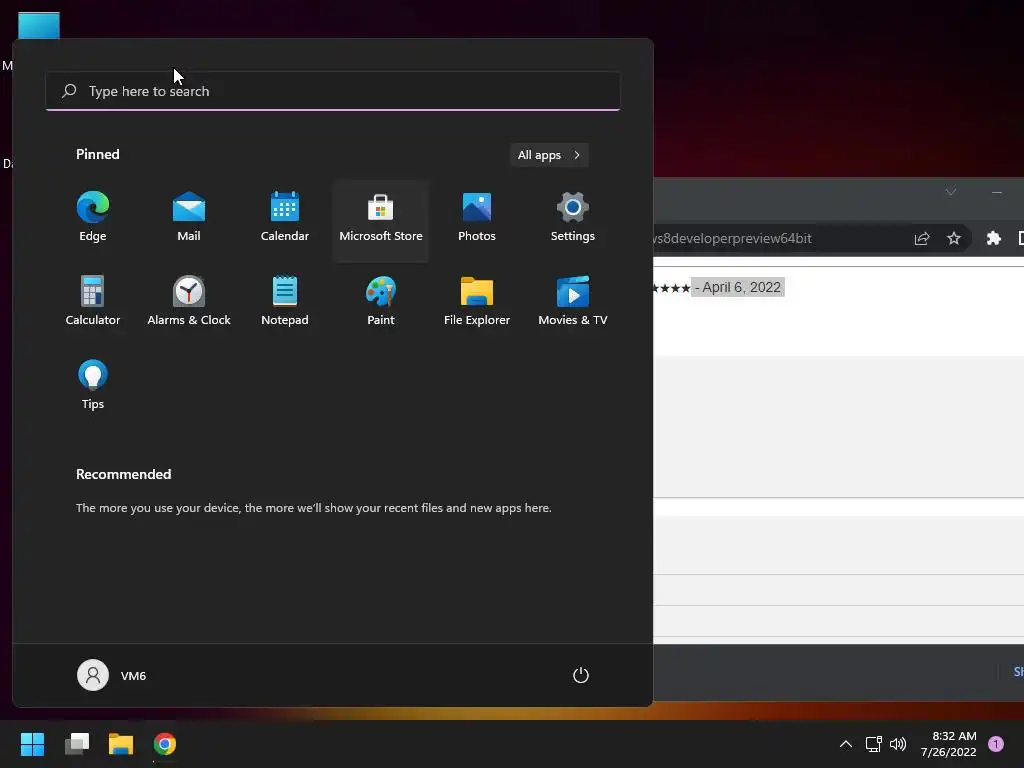This screenshot has height=768, width=1024.
Task: Open pinned File Explorer in Start menu
Action: tap(477, 302)
